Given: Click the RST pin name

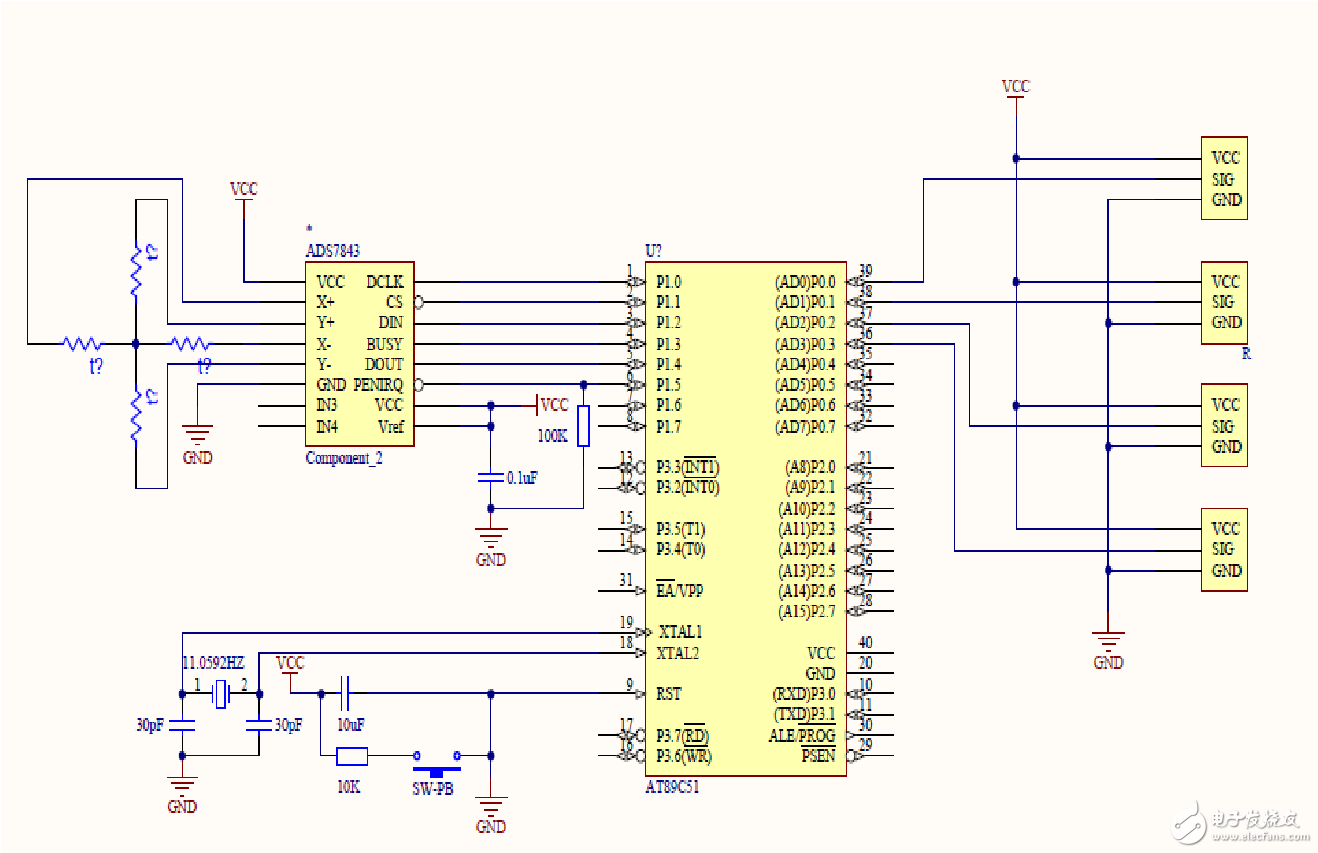Looking at the screenshot, I should [669, 694].
